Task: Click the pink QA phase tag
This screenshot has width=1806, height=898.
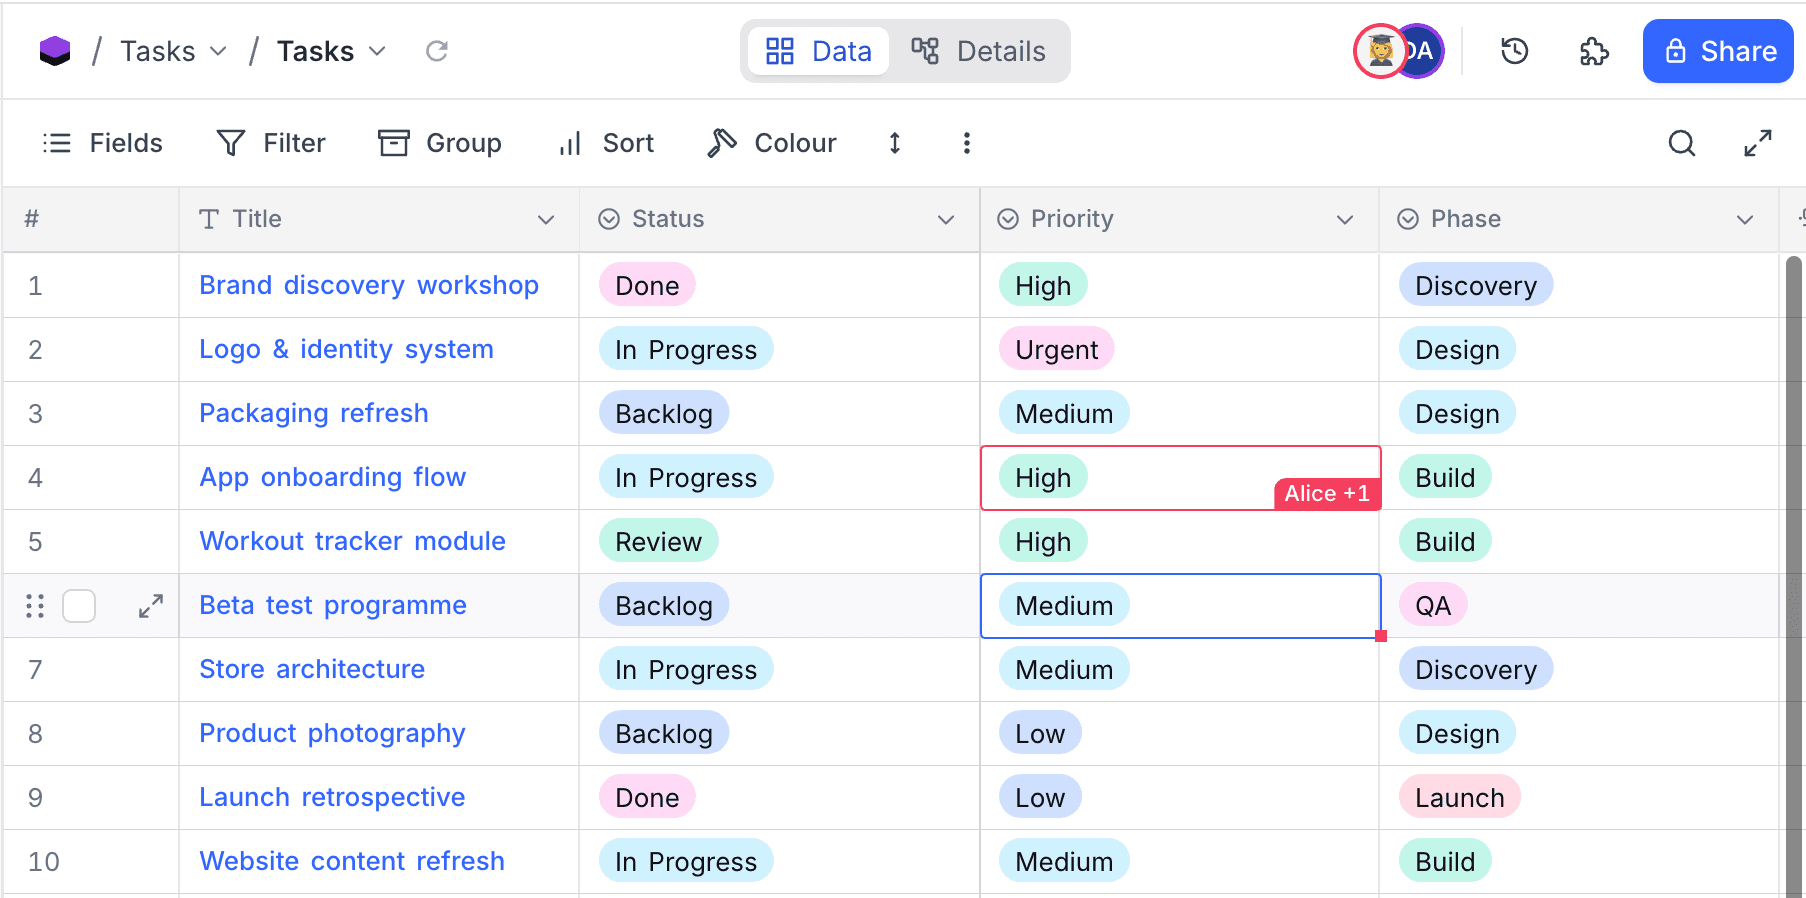Action: click(1433, 605)
